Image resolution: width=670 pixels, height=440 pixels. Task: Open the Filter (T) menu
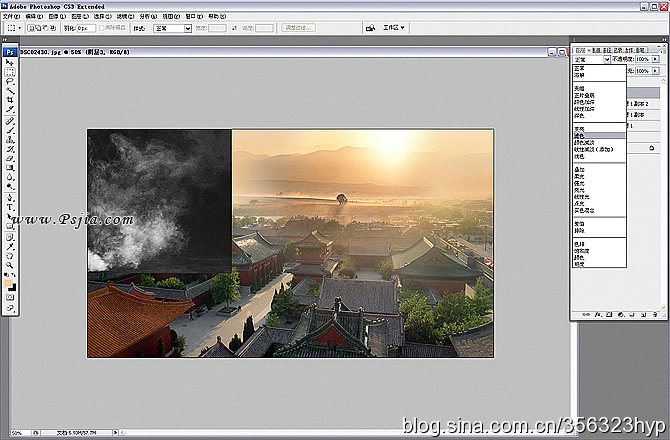pyautogui.click(x=125, y=16)
